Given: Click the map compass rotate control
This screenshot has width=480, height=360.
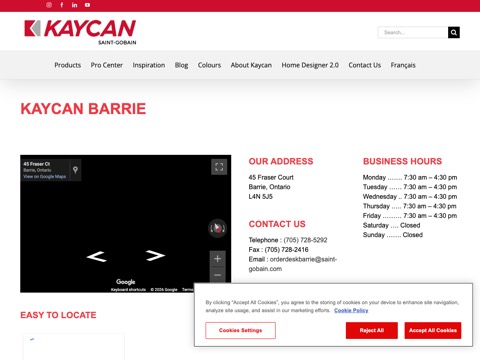Looking at the screenshot, I should pos(217,228).
